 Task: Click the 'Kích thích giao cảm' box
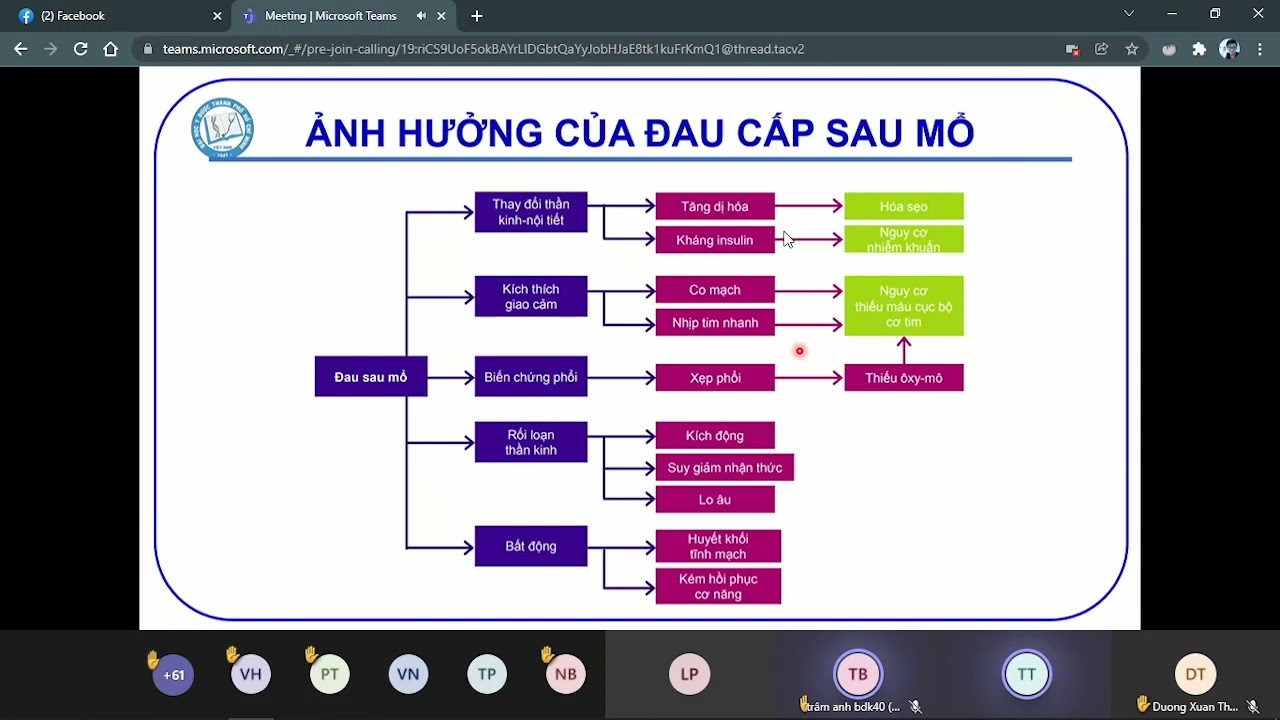tap(531, 297)
